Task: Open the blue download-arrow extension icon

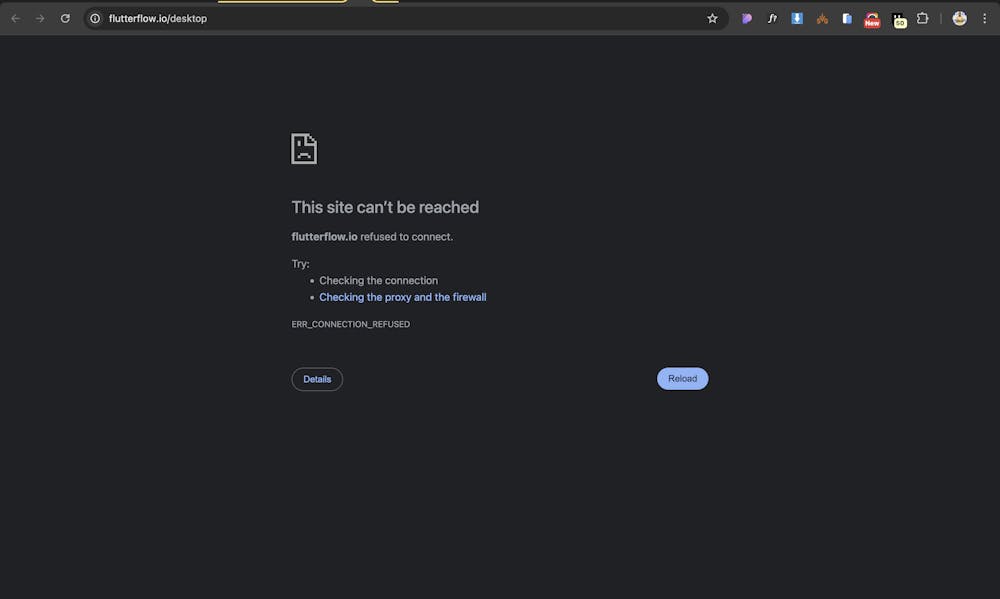Action: pyautogui.click(x=797, y=18)
